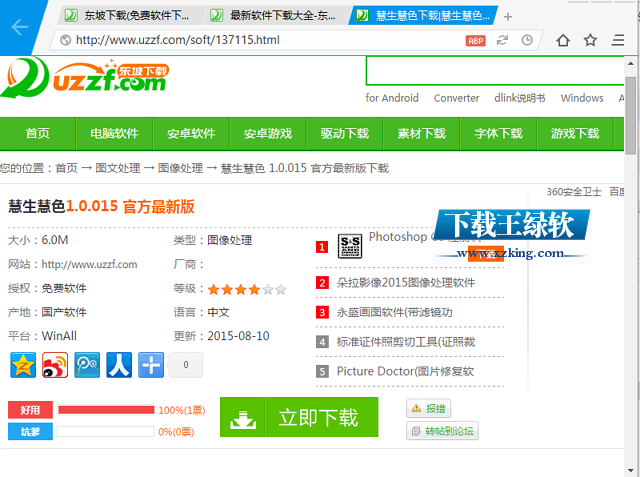
Task: Click the 类型 图像处理 category link
Action: 229,240
